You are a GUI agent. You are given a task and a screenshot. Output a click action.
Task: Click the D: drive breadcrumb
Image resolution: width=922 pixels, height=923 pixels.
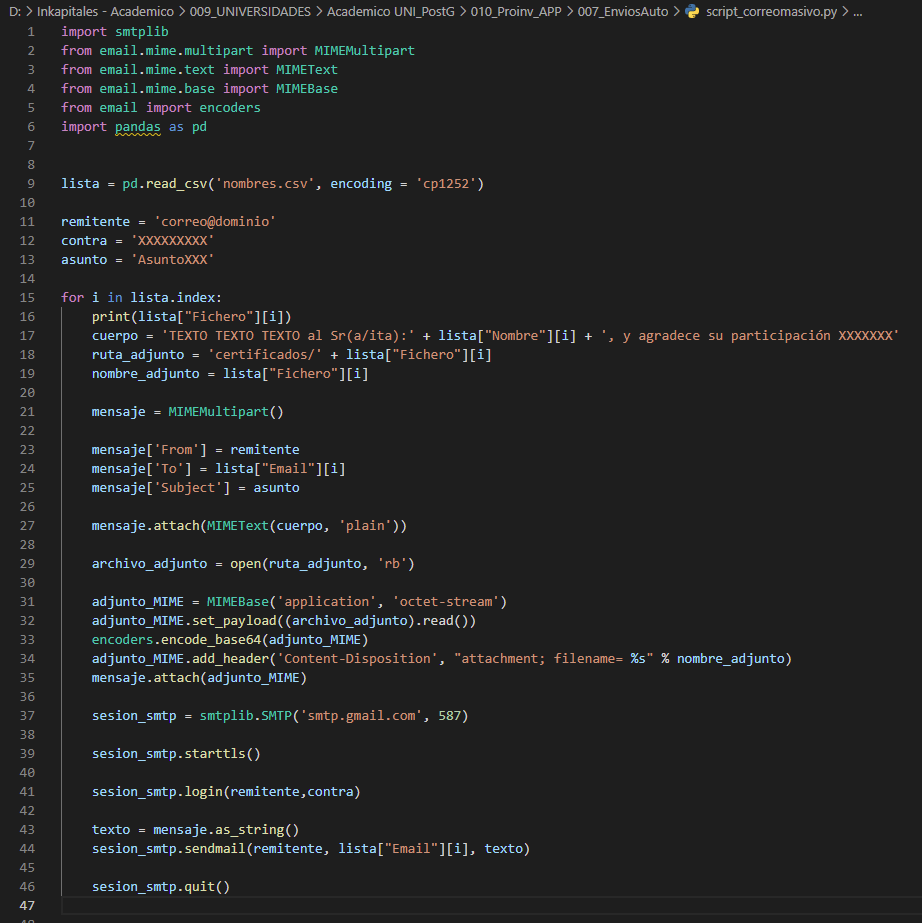click(x=15, y=11)
